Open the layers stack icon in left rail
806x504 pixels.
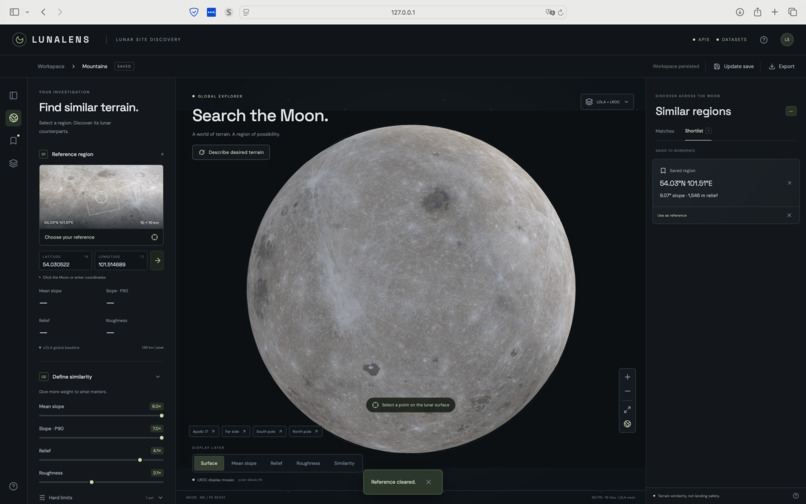click(x=13, y=163)
